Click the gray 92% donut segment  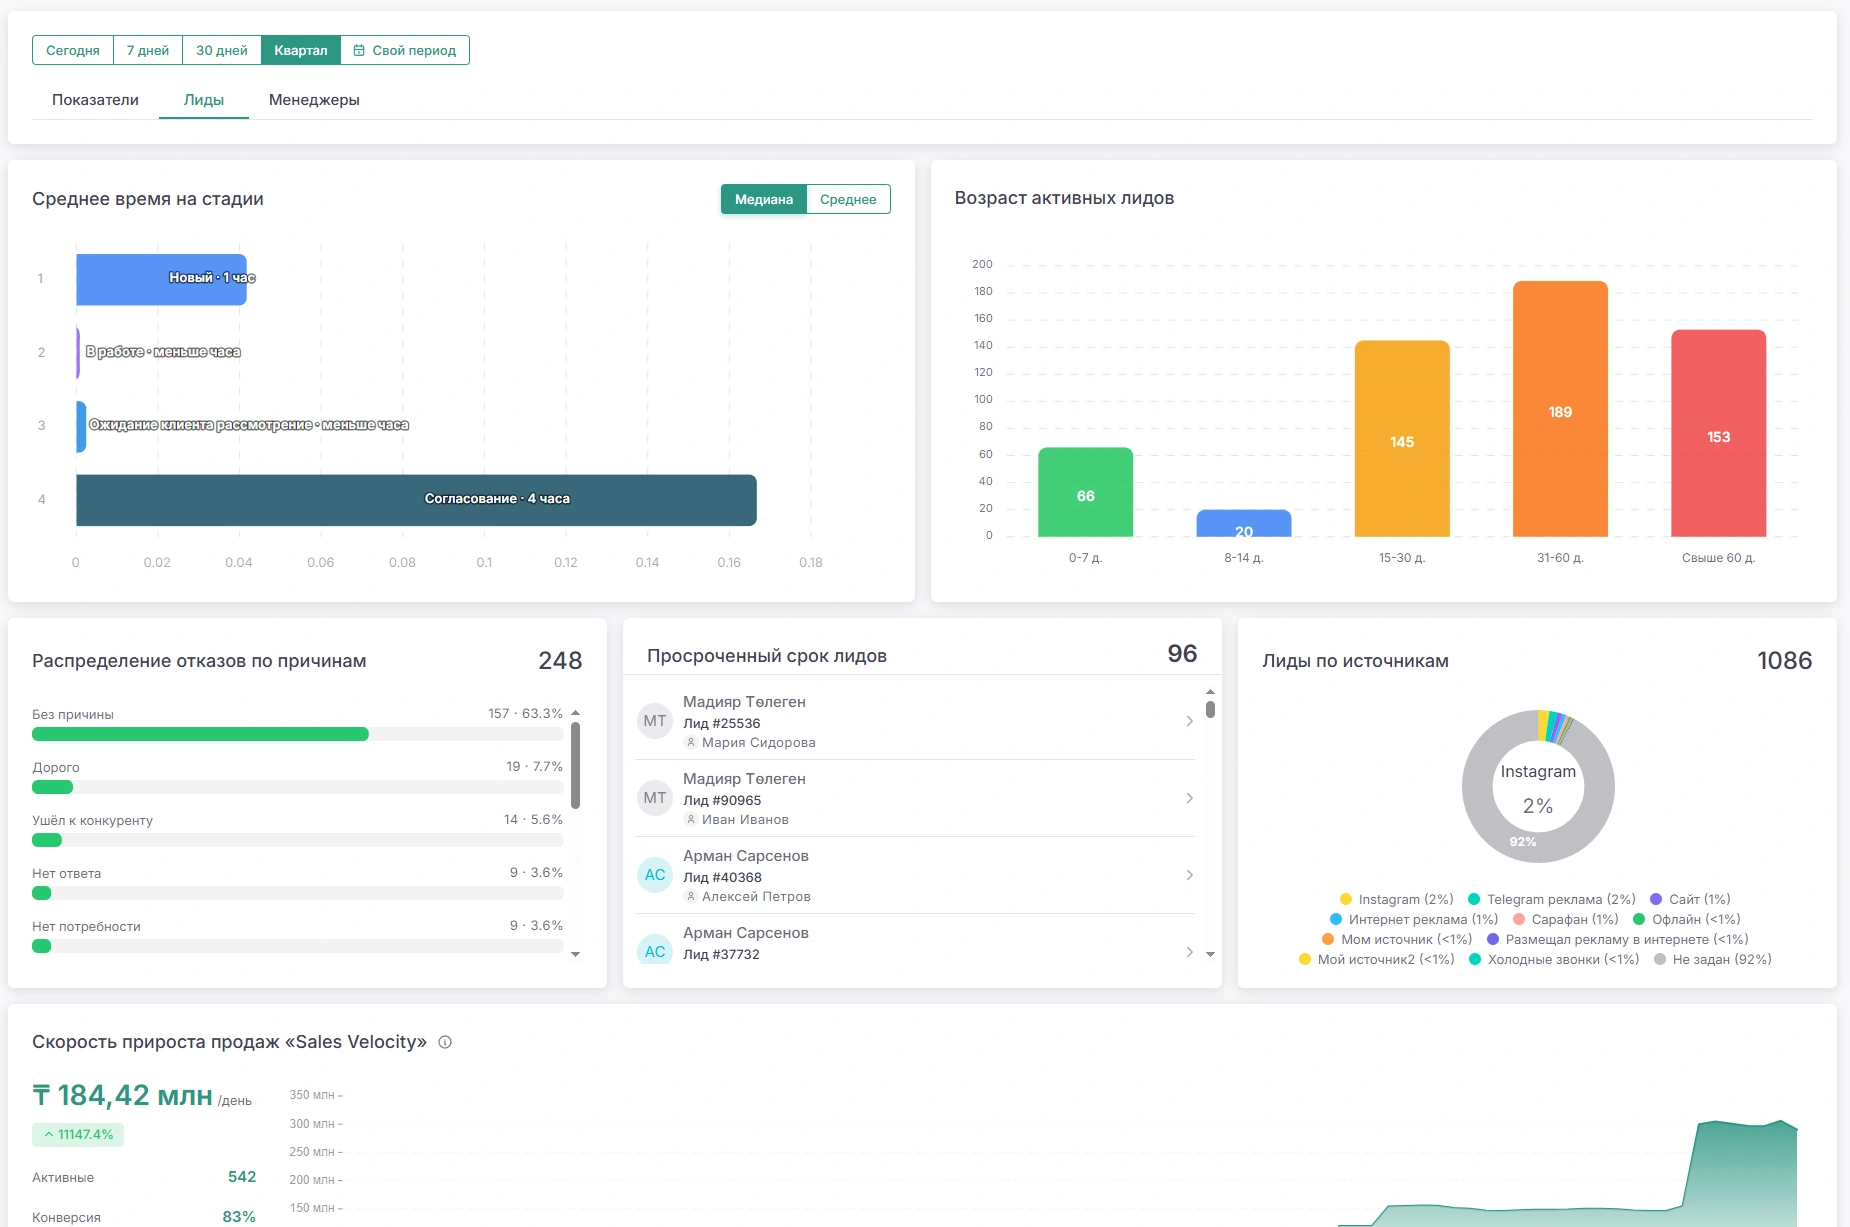(x=1523, y=842)
